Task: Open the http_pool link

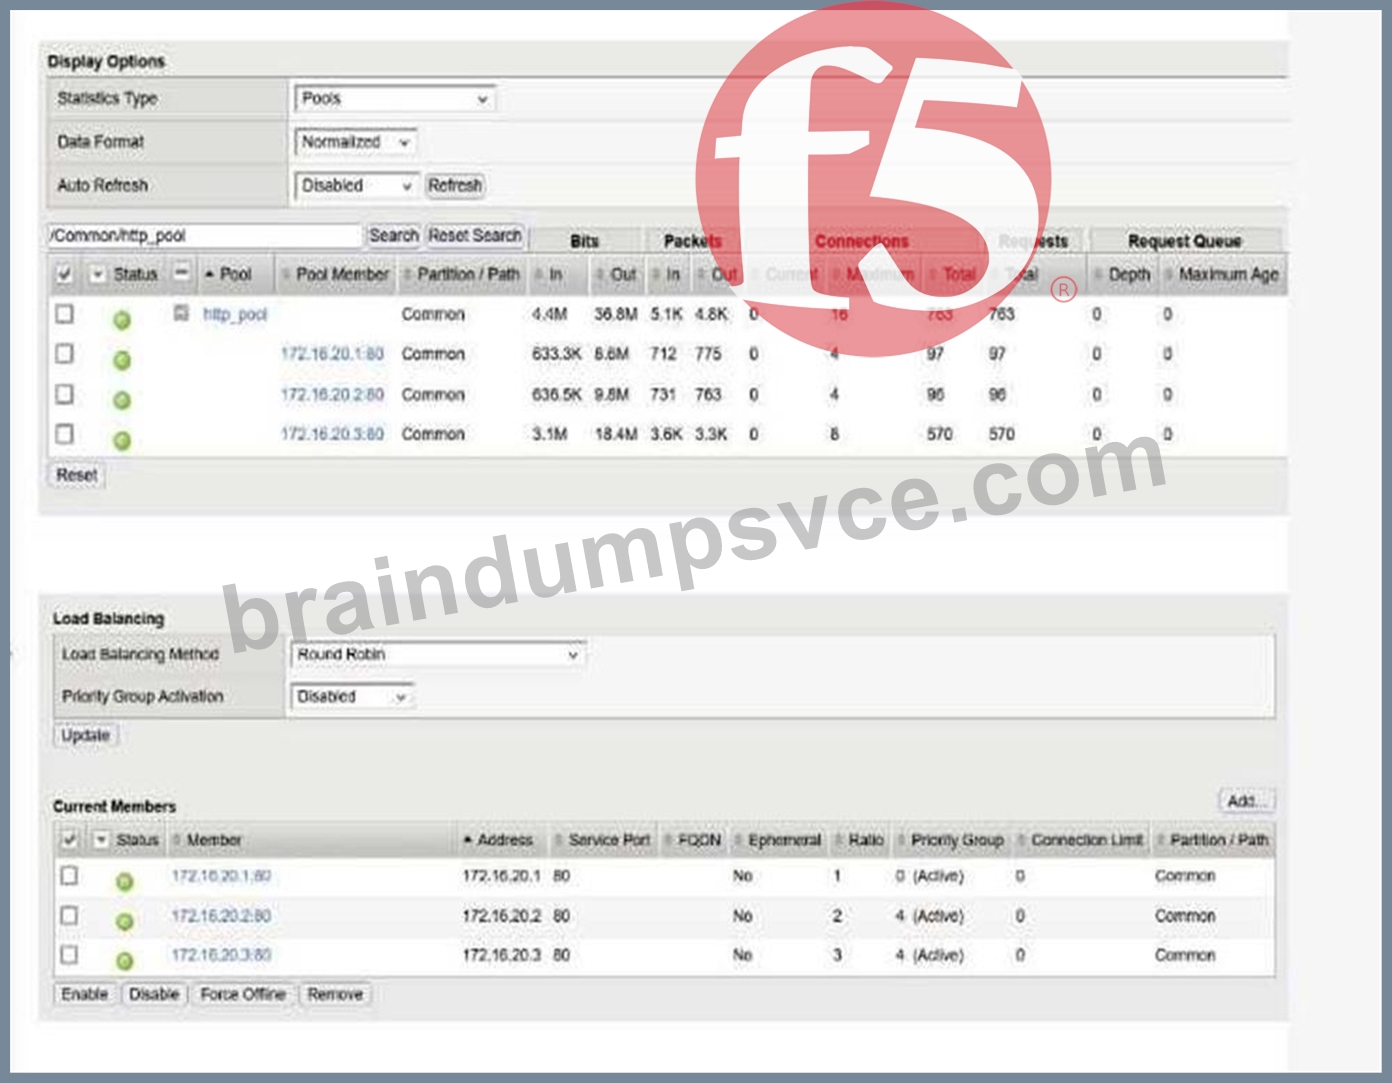Action: click(x=235, y=314)
